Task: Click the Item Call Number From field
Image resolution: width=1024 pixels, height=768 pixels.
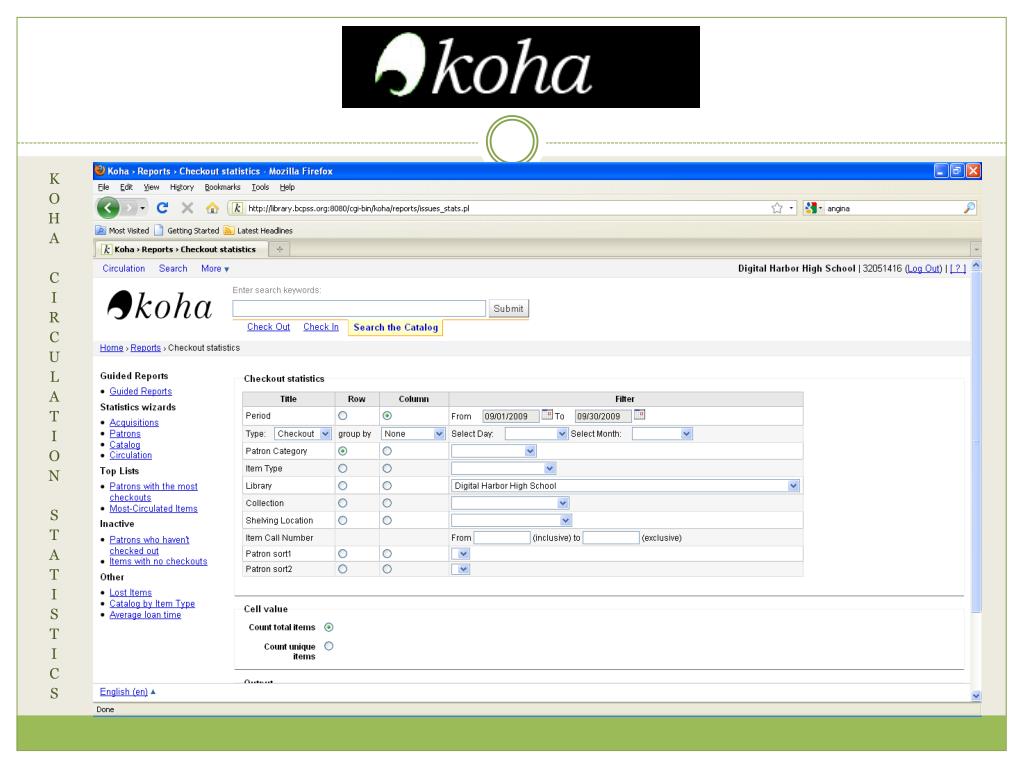Action: [x=502, y=537]
